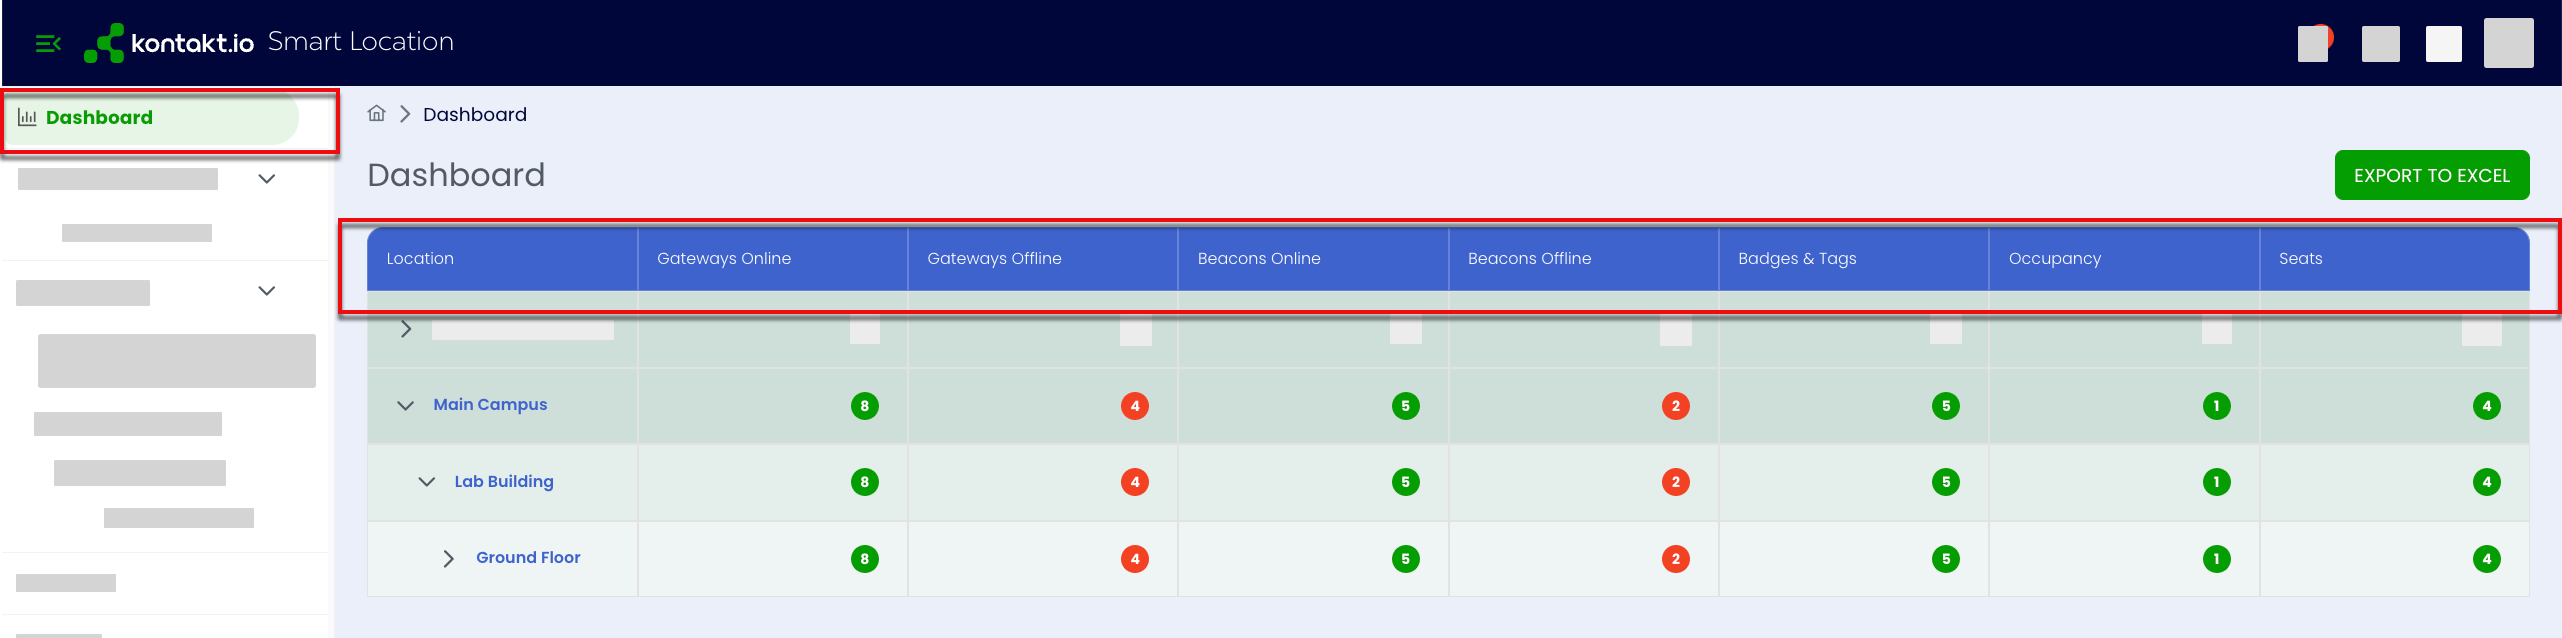The width and height of the screenshot is (2562, 638).
Task: Click Main Campus Gateways Online badge 8
Action: click(865, 406)
